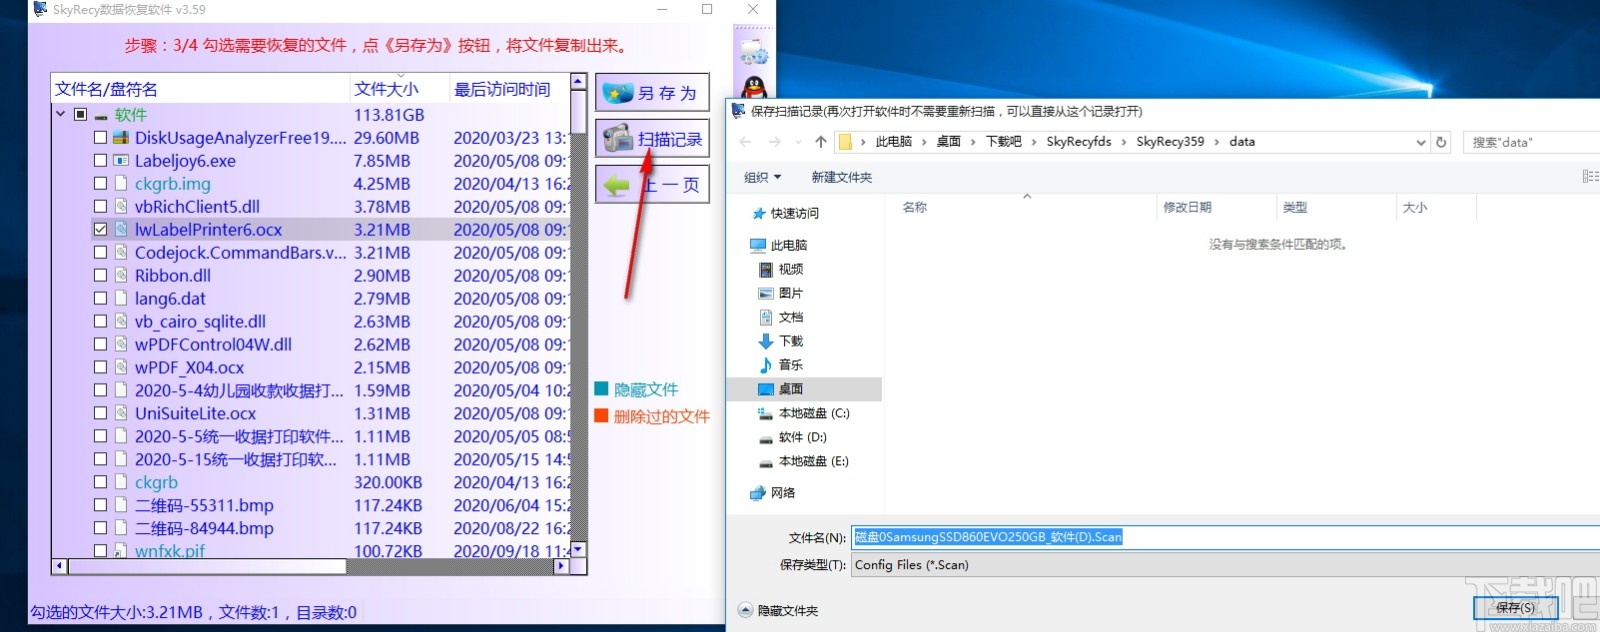Click the DiskUsageAnalyzerFree19 file icon

coord(121,138)
